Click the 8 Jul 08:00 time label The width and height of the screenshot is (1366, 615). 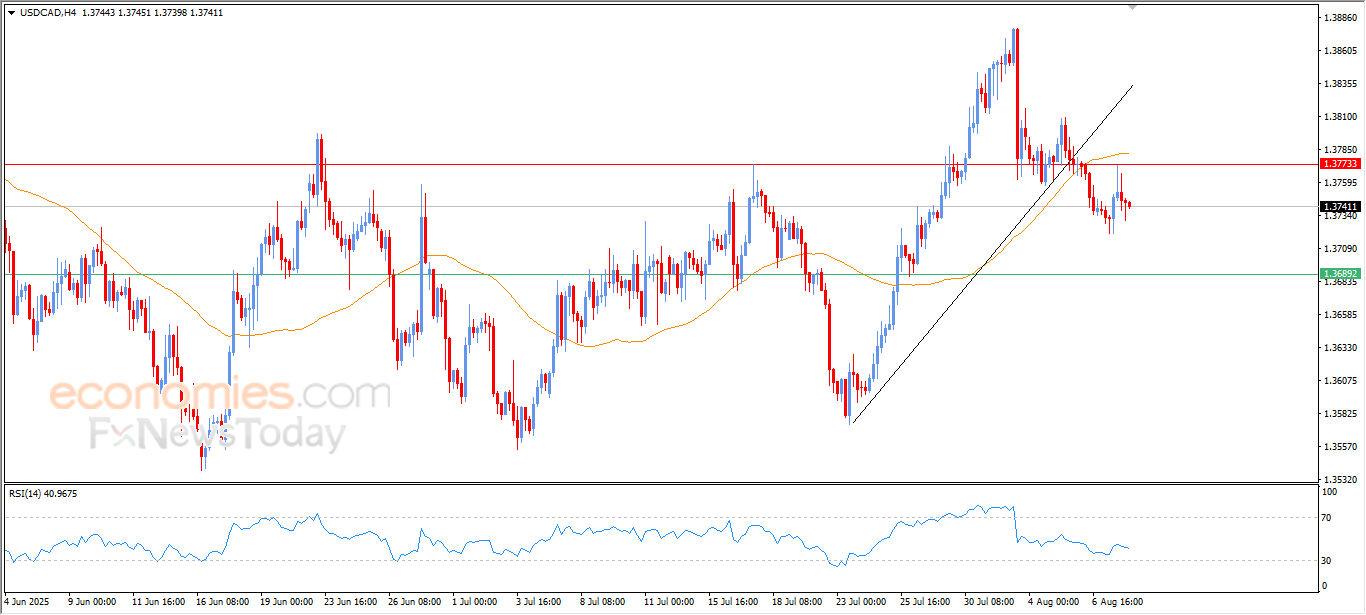click(x=604, y=602)
